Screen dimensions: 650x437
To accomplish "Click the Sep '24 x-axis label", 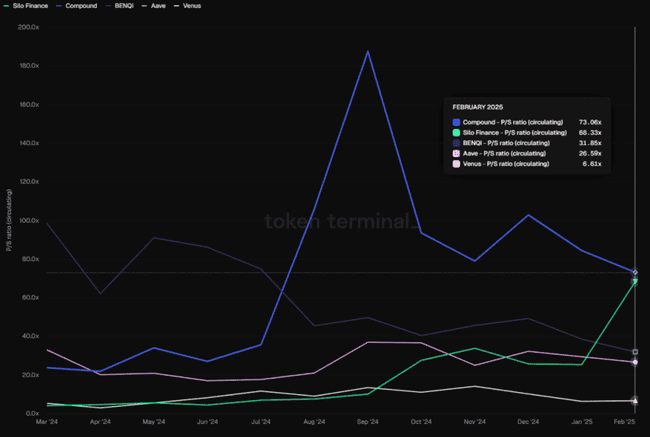I will [x=368, y=422].
